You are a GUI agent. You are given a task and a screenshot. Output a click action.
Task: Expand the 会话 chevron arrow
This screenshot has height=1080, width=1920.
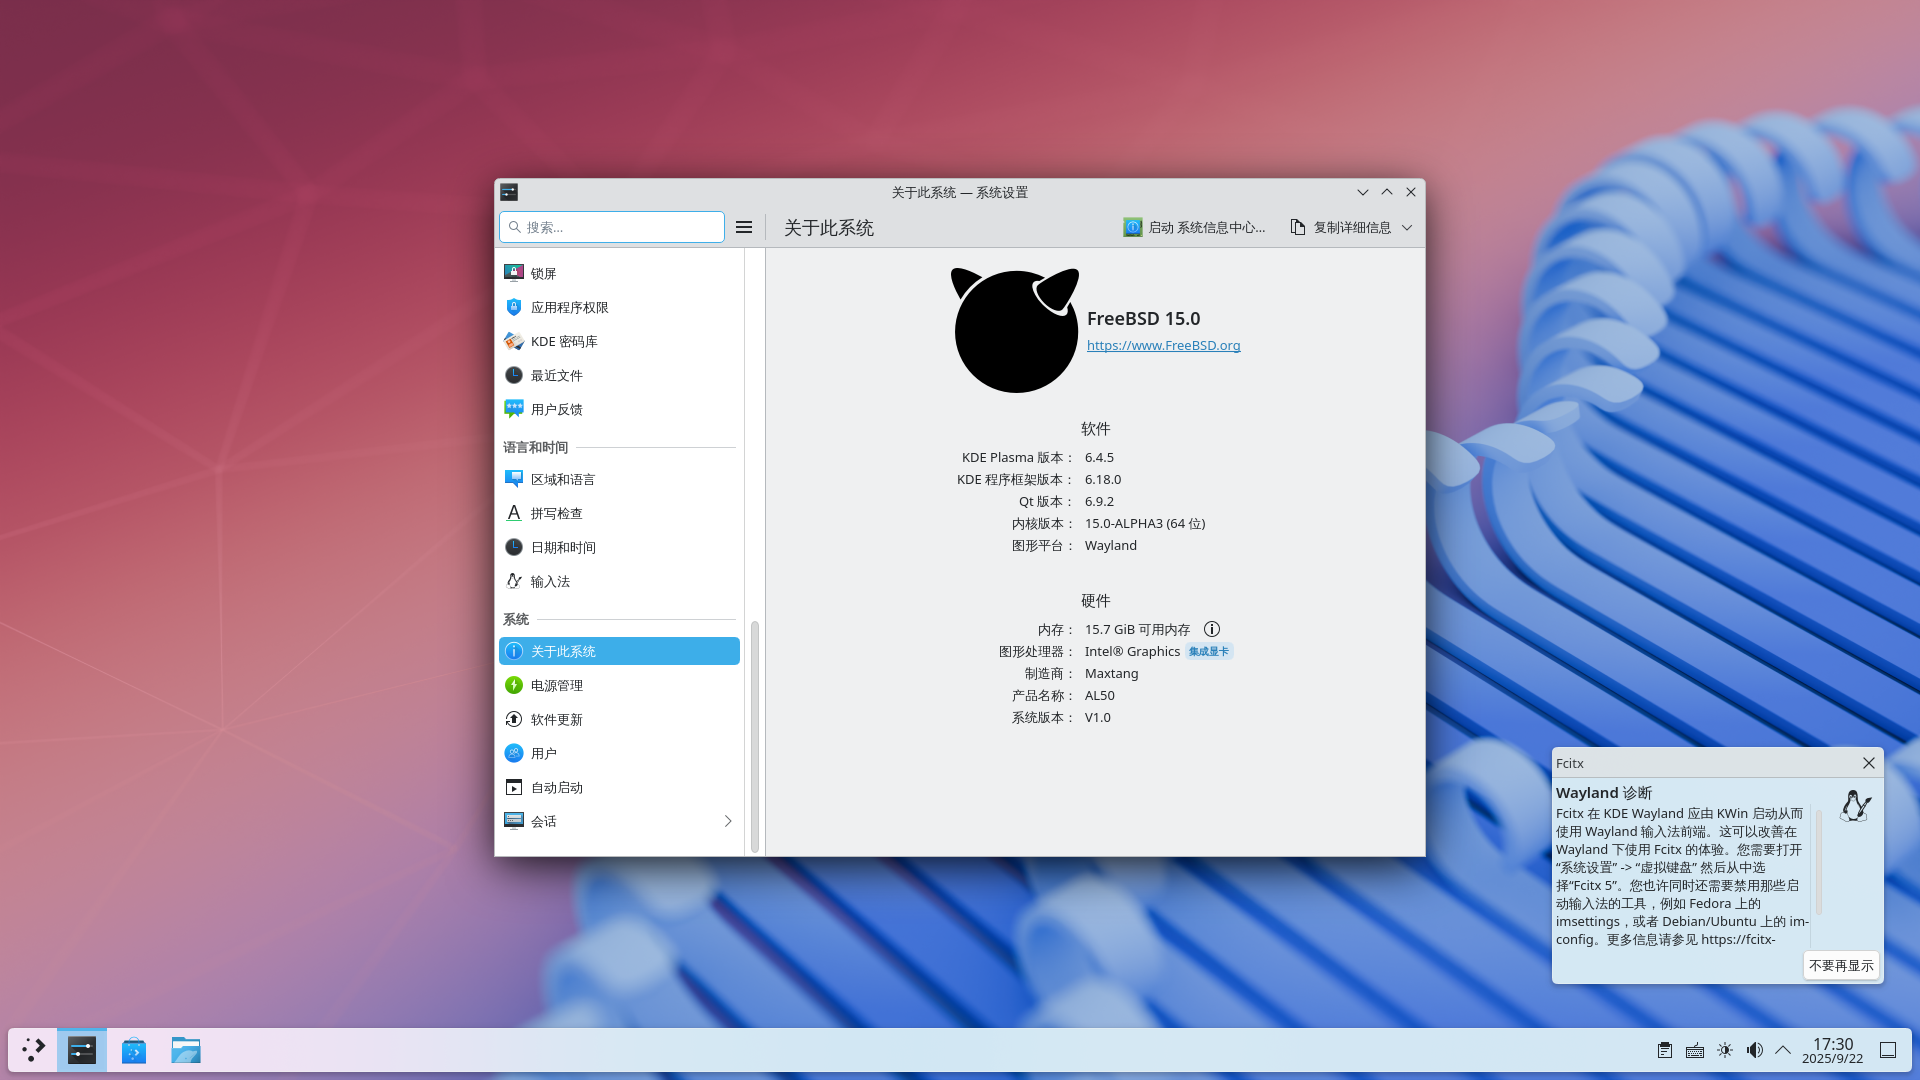(x=727, y=821)
